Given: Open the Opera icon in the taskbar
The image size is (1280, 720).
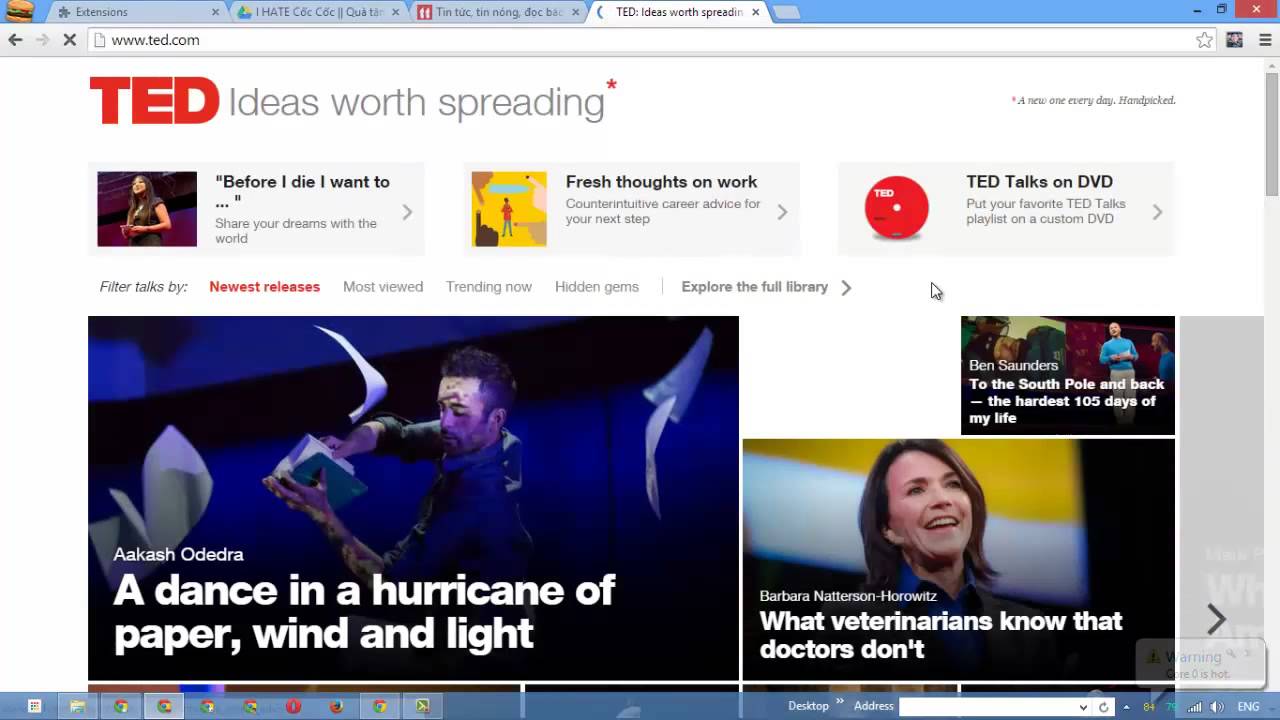Looking at the screenshot, I should (x=293, y=706).
